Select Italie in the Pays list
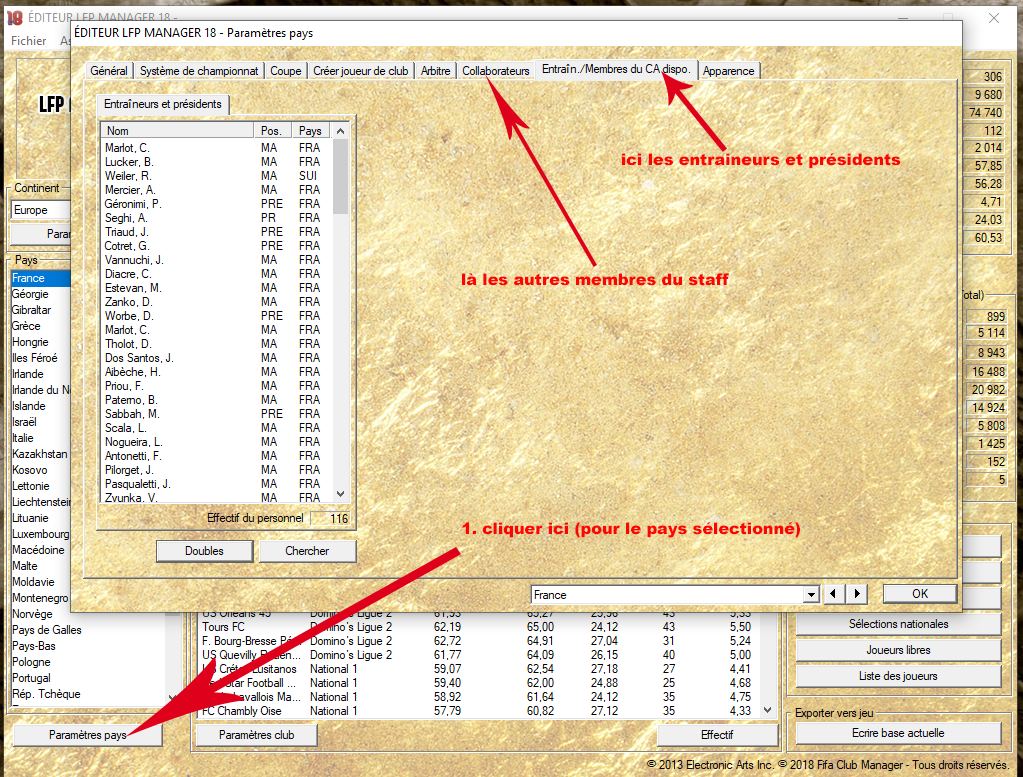The height and width of the screenshot is (777, 1023). tap(23, 438)
